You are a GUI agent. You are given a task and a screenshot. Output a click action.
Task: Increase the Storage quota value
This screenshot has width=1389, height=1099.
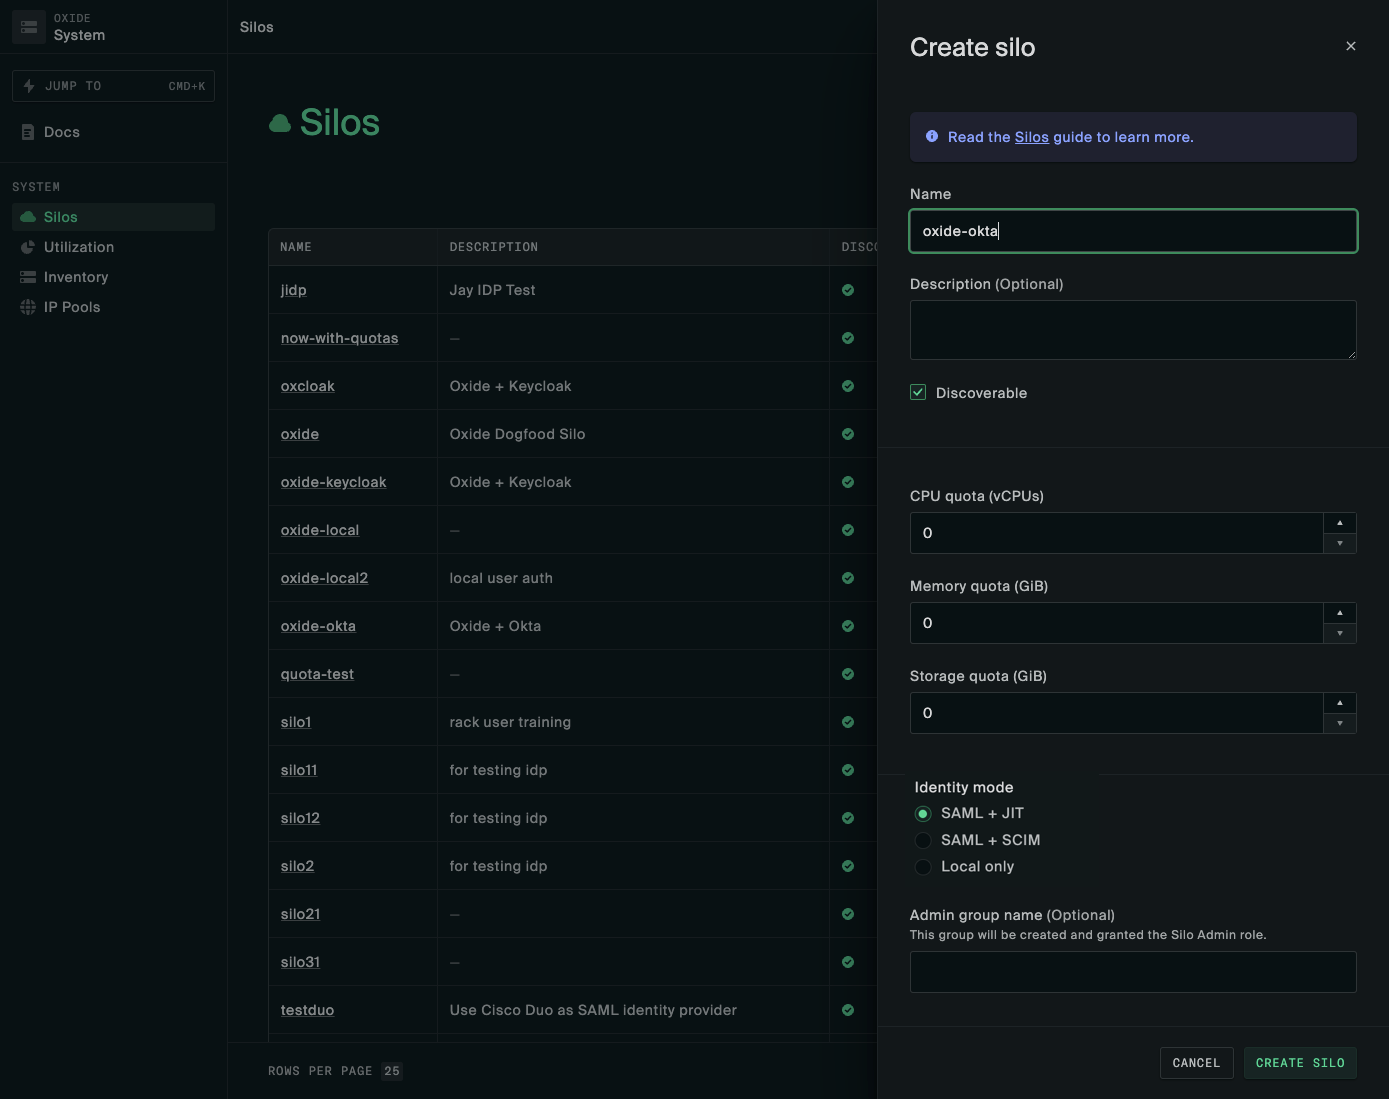[x=1339, y=703]
